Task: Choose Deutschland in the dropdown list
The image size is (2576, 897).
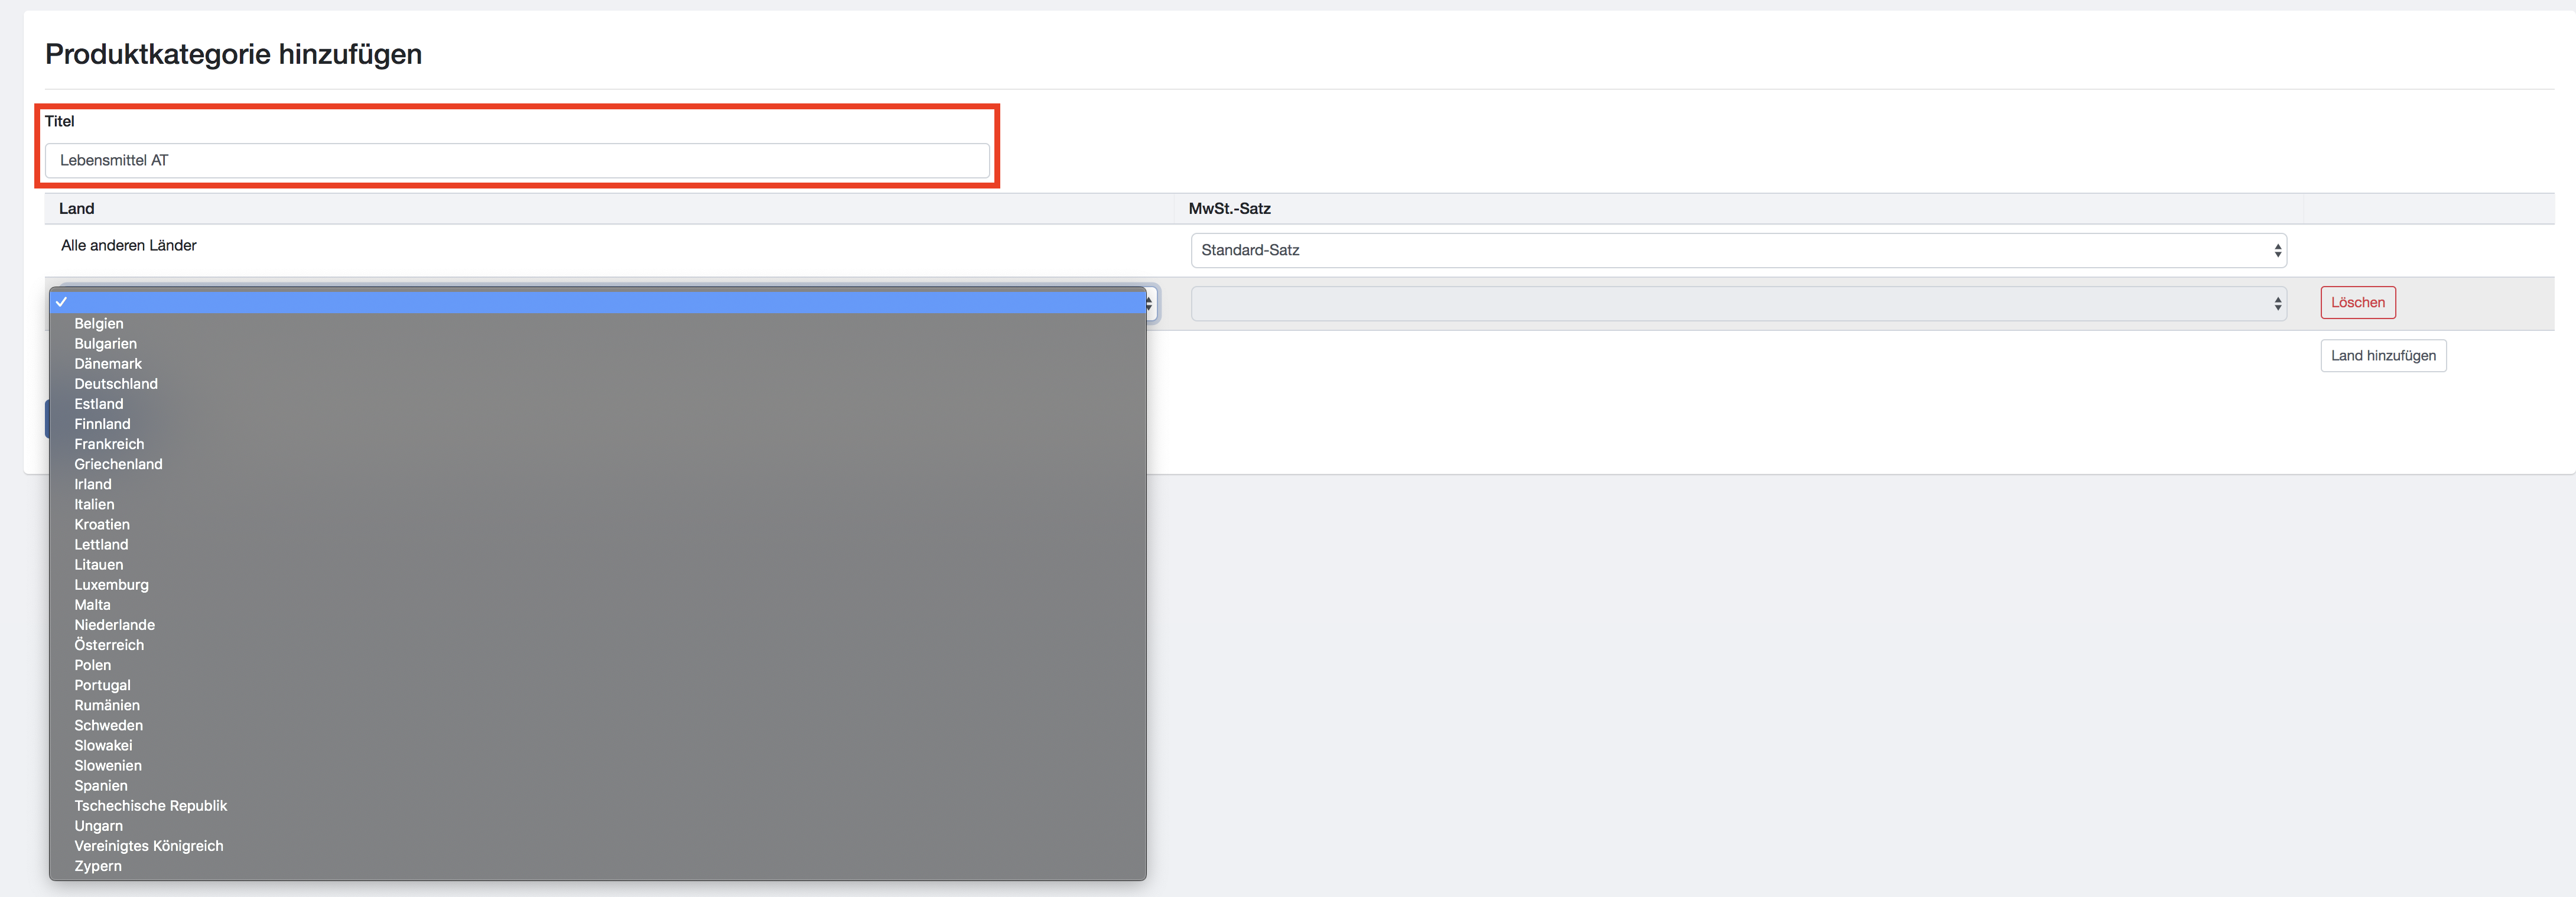Action: [x=116, y=384]
